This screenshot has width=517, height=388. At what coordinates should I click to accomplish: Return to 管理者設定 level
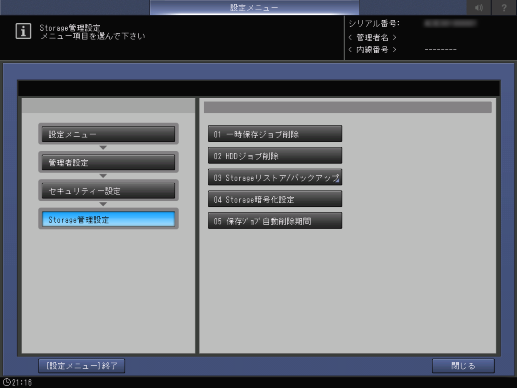(x=108, y=162)
